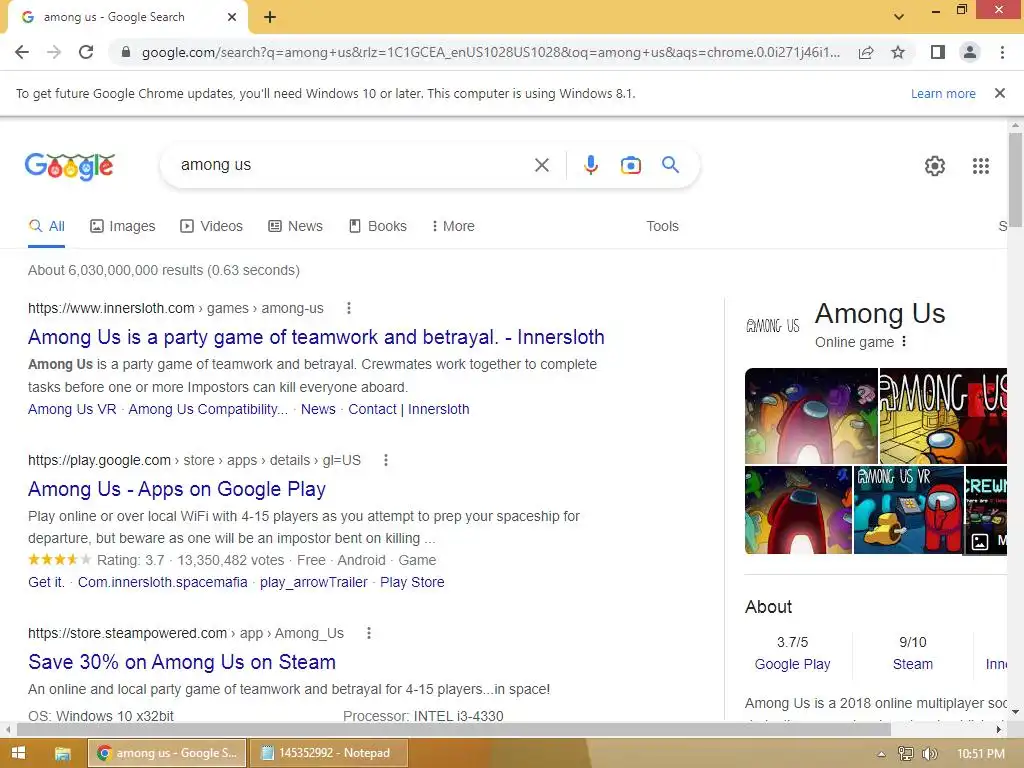Image resolution: width=1024 pixels, height=768 pixels.
Task: Open options for the play.google.com result
Action: coord(386,460)
